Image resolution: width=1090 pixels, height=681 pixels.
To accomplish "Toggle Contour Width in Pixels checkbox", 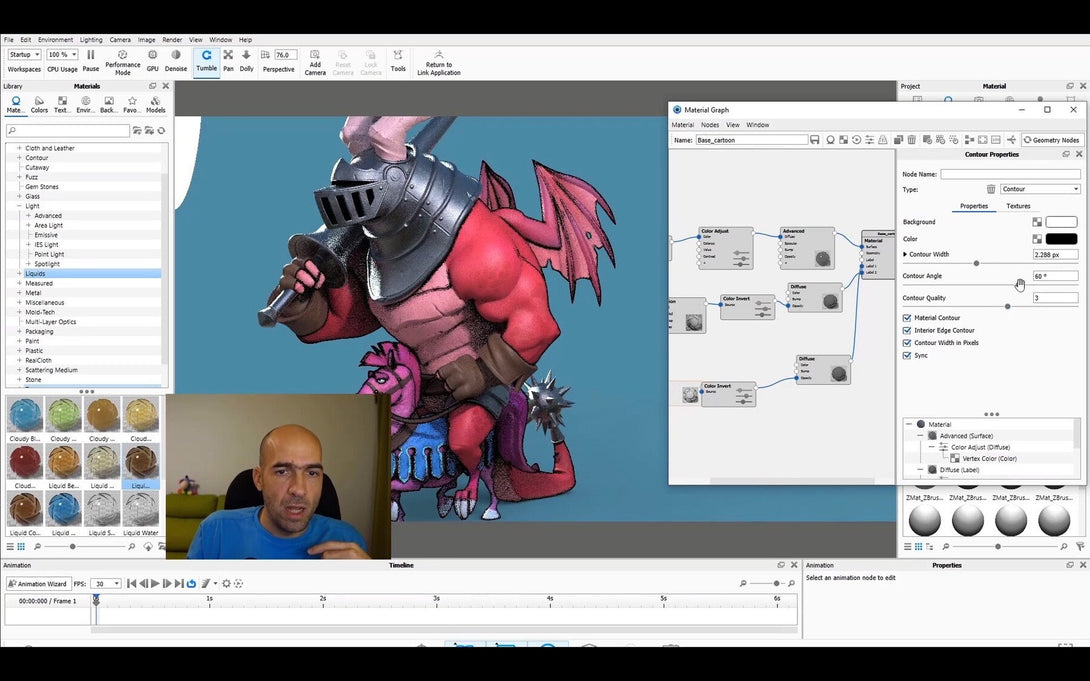I will pyautogui.click(x=906, y=343).
